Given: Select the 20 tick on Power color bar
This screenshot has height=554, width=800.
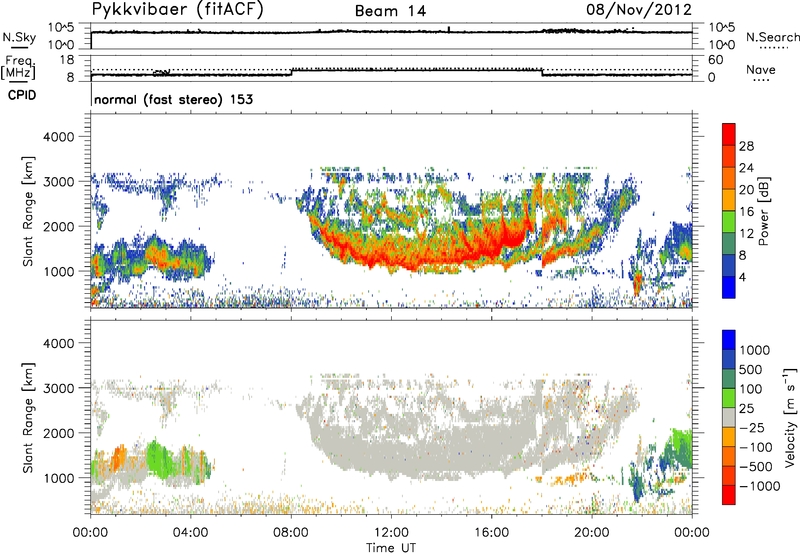Looking at the screenshot, I should (746, 190).
